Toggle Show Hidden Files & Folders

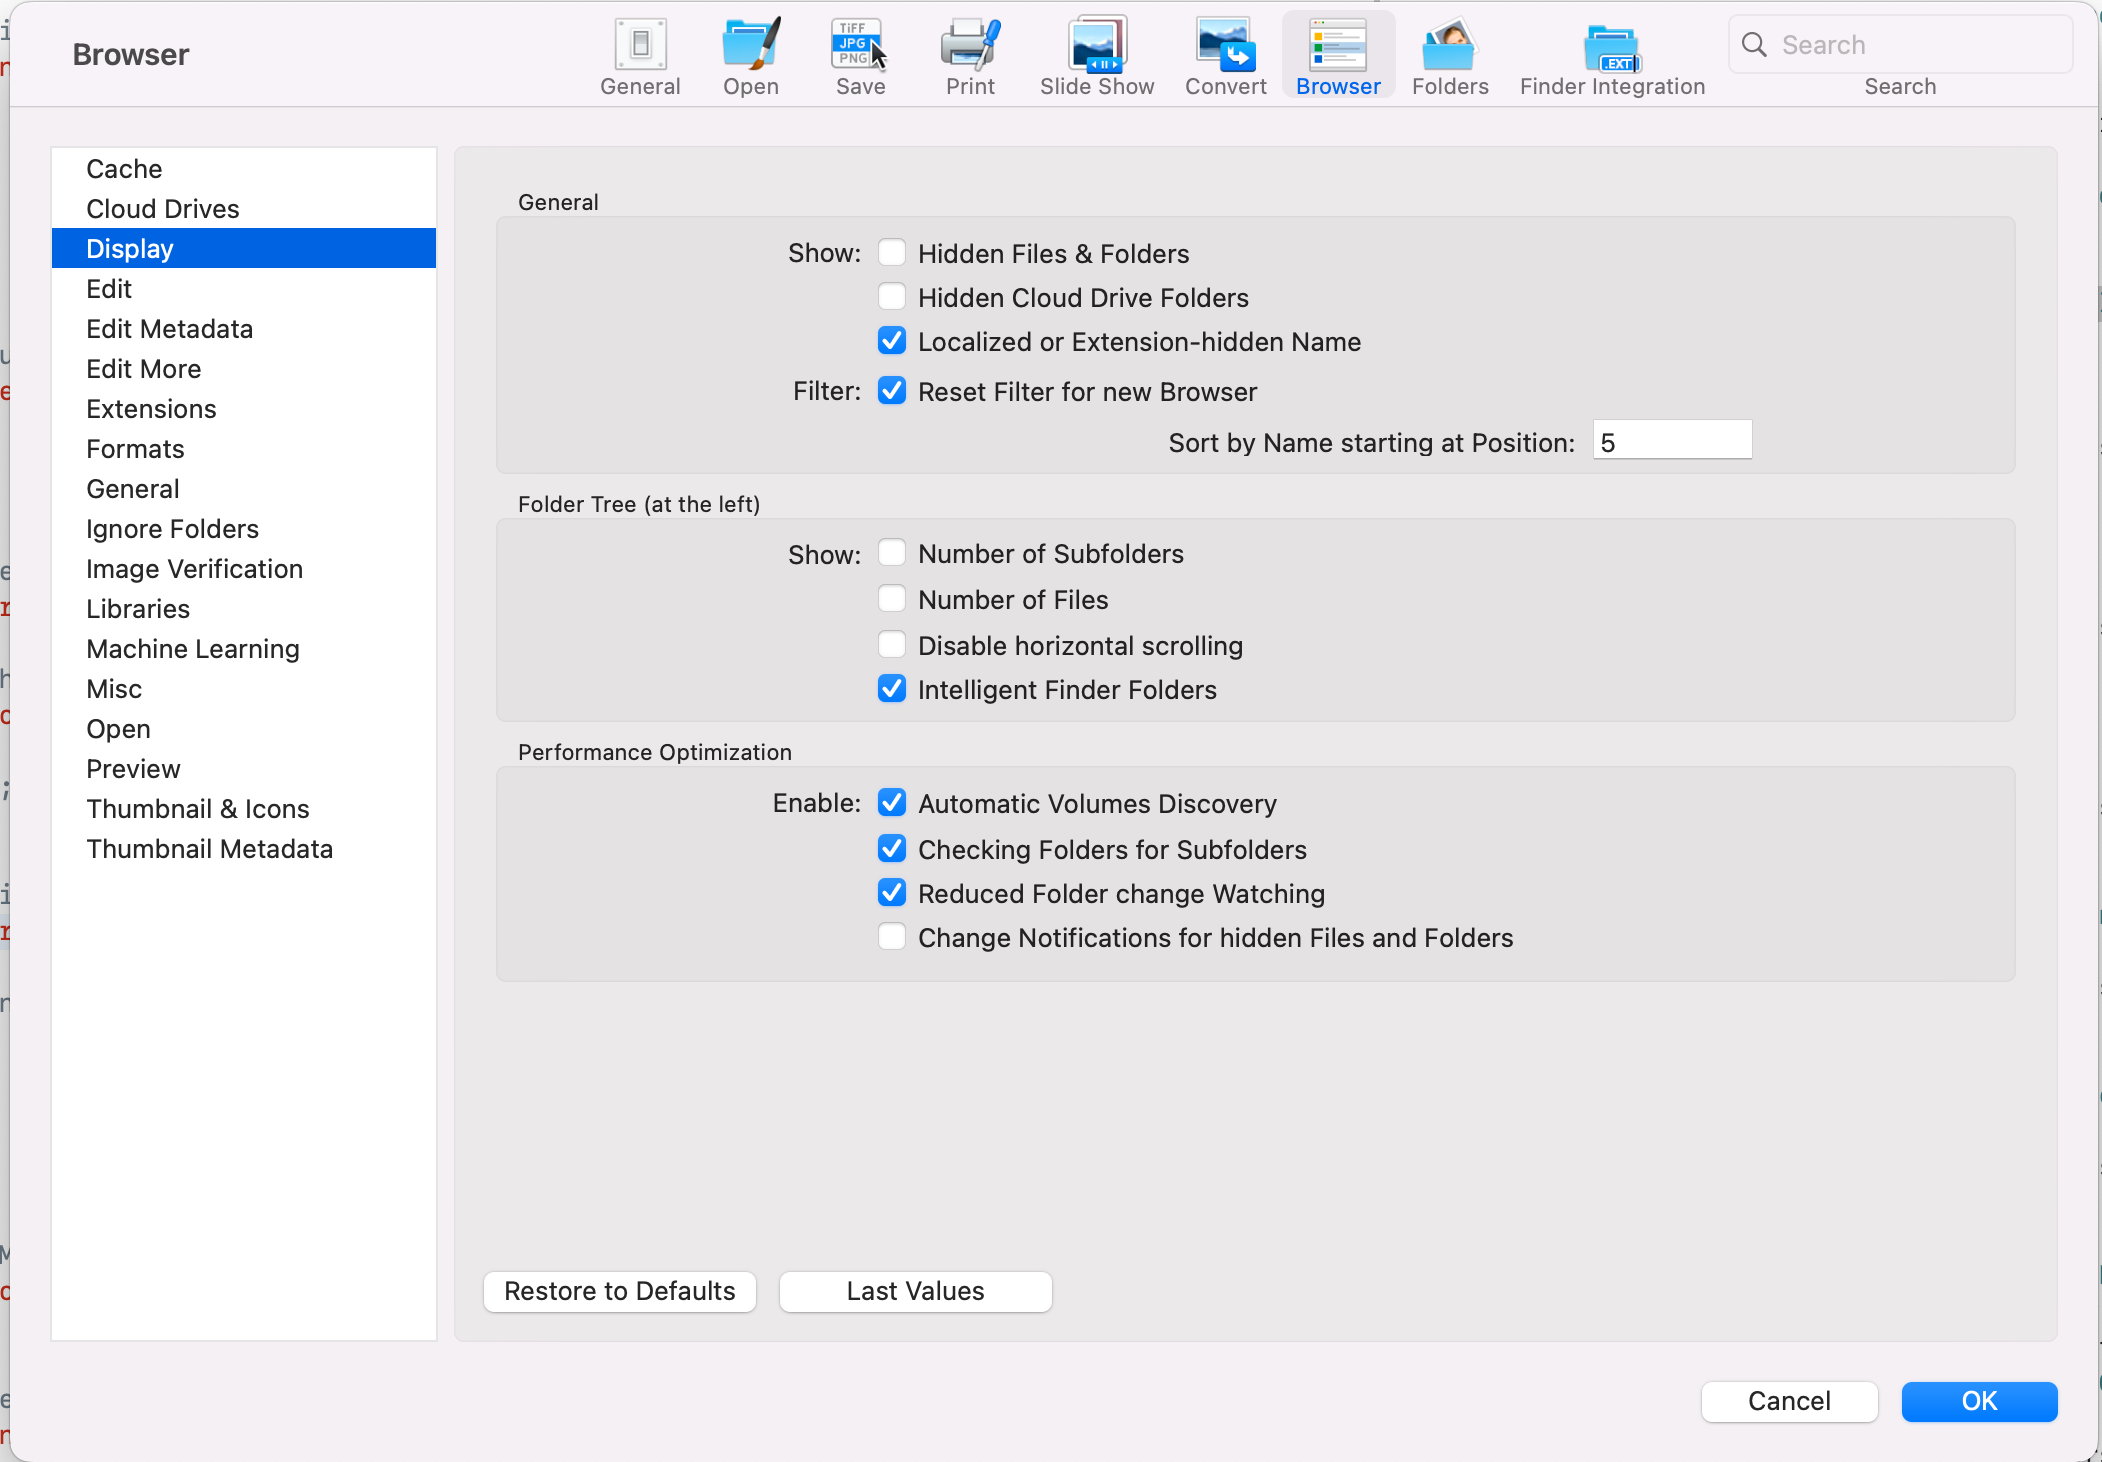(x=891, y=252)
